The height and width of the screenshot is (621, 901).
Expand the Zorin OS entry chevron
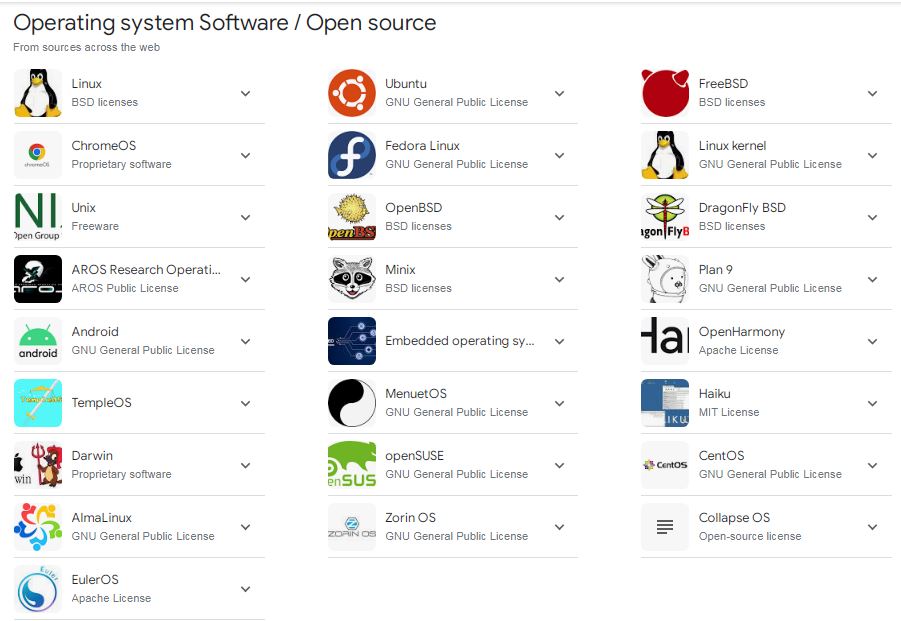pyautogui.click(x=560, y=527)
